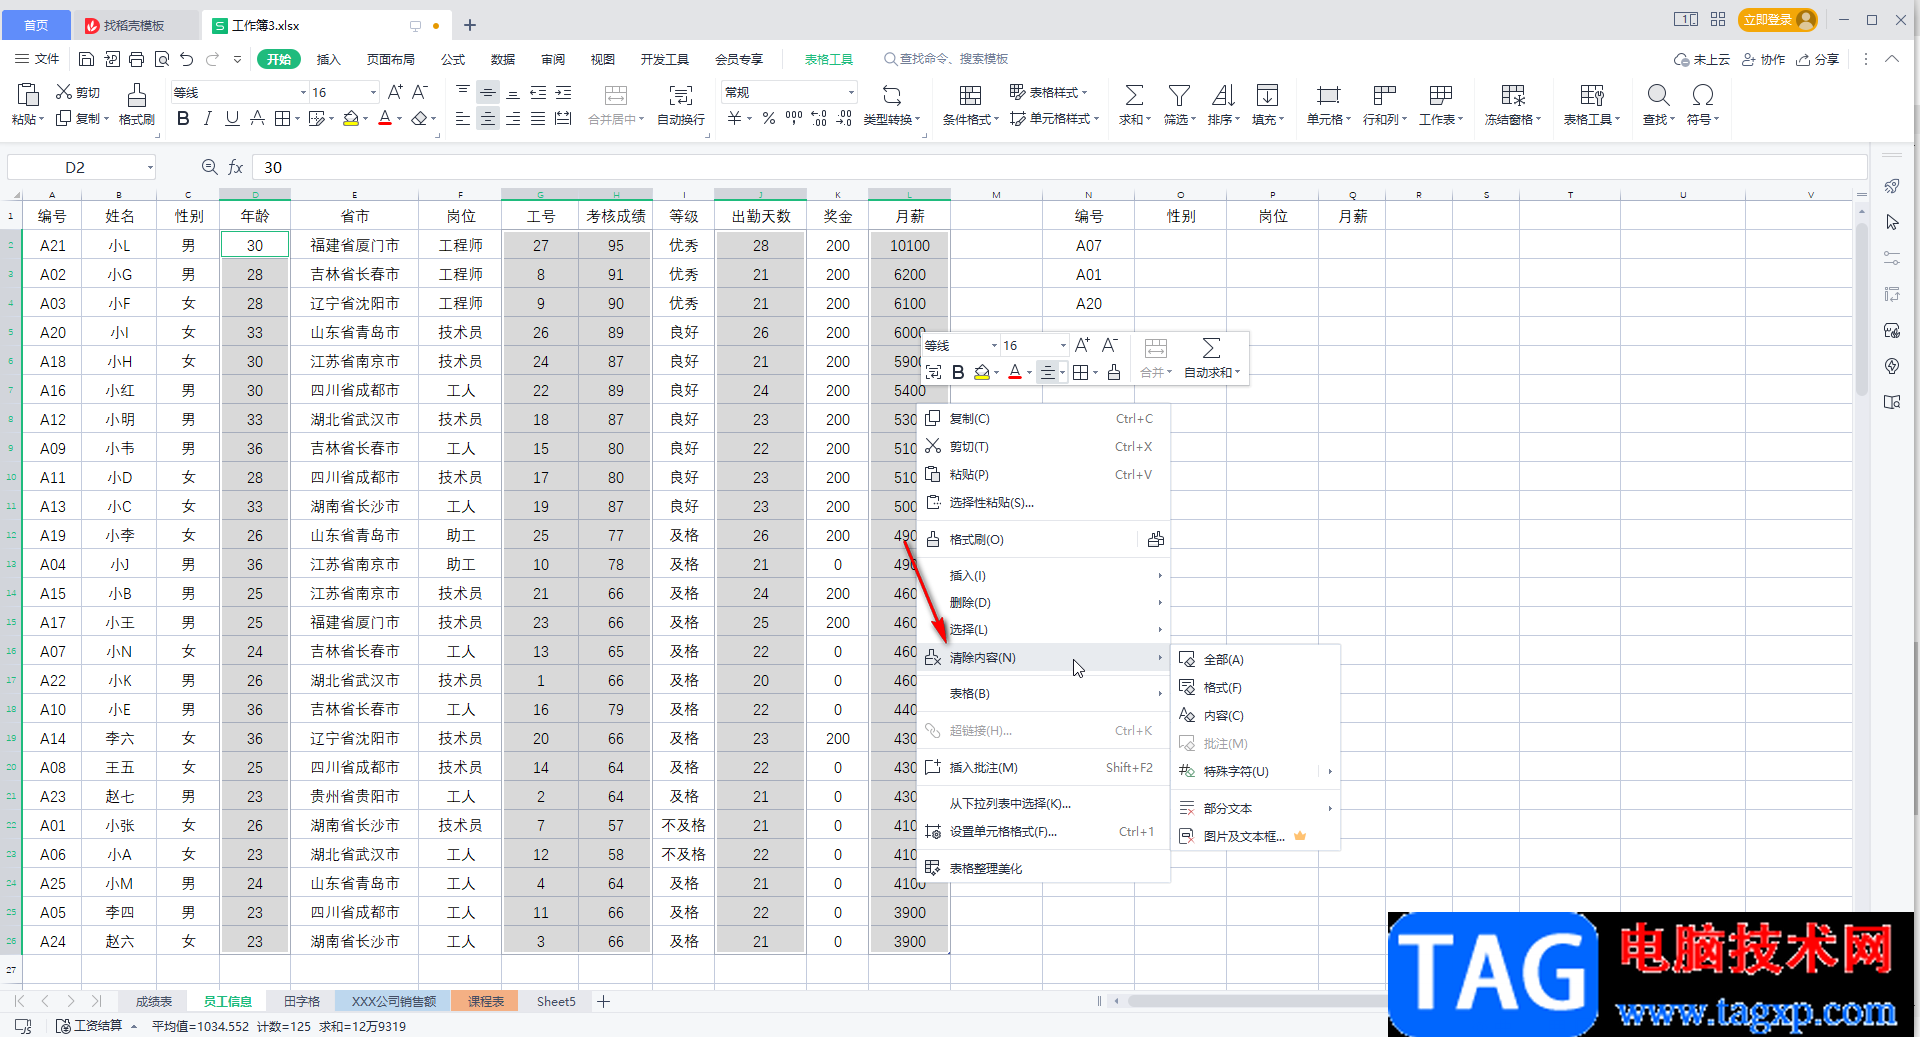Open the font size 16 dropdown in ribbon

[x=373, y=93]
